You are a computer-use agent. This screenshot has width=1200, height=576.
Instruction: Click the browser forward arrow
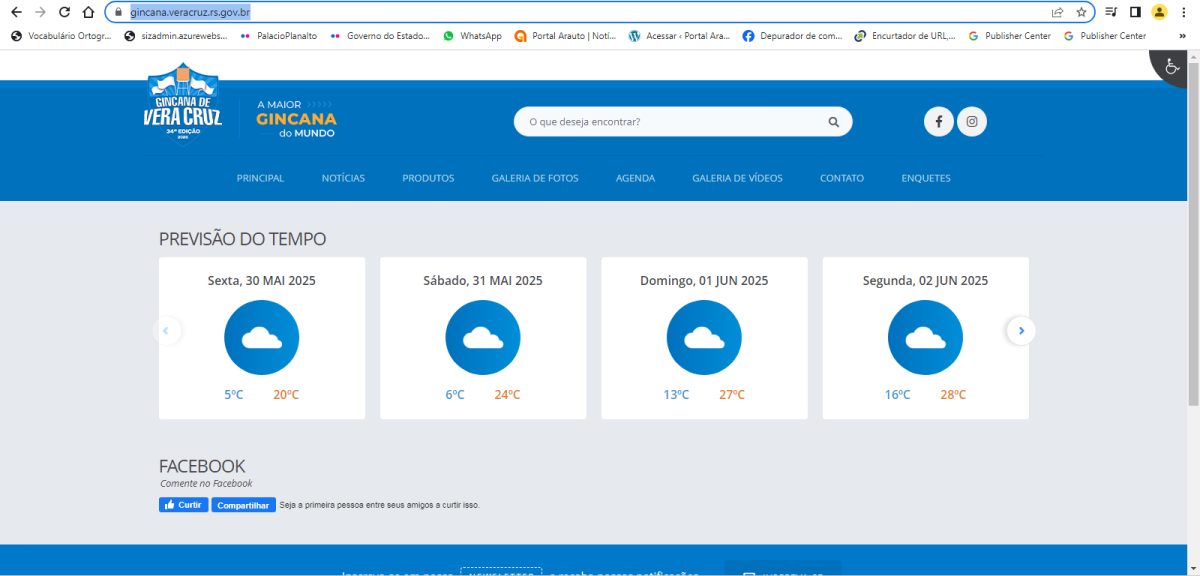(40, 12)
